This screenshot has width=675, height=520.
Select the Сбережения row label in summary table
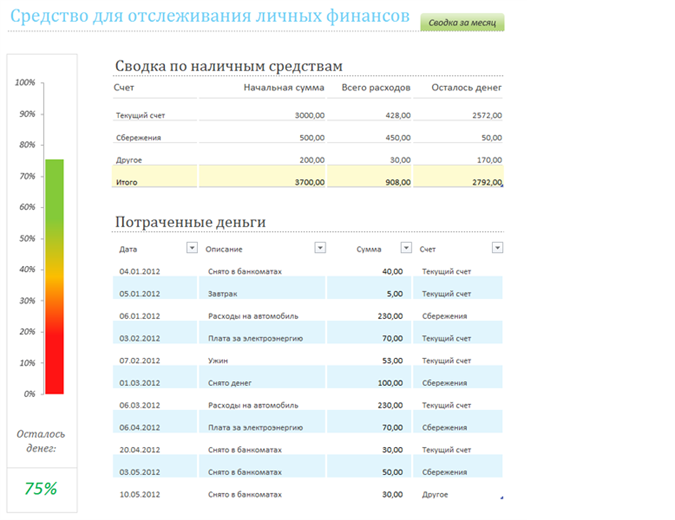(138, 138)
